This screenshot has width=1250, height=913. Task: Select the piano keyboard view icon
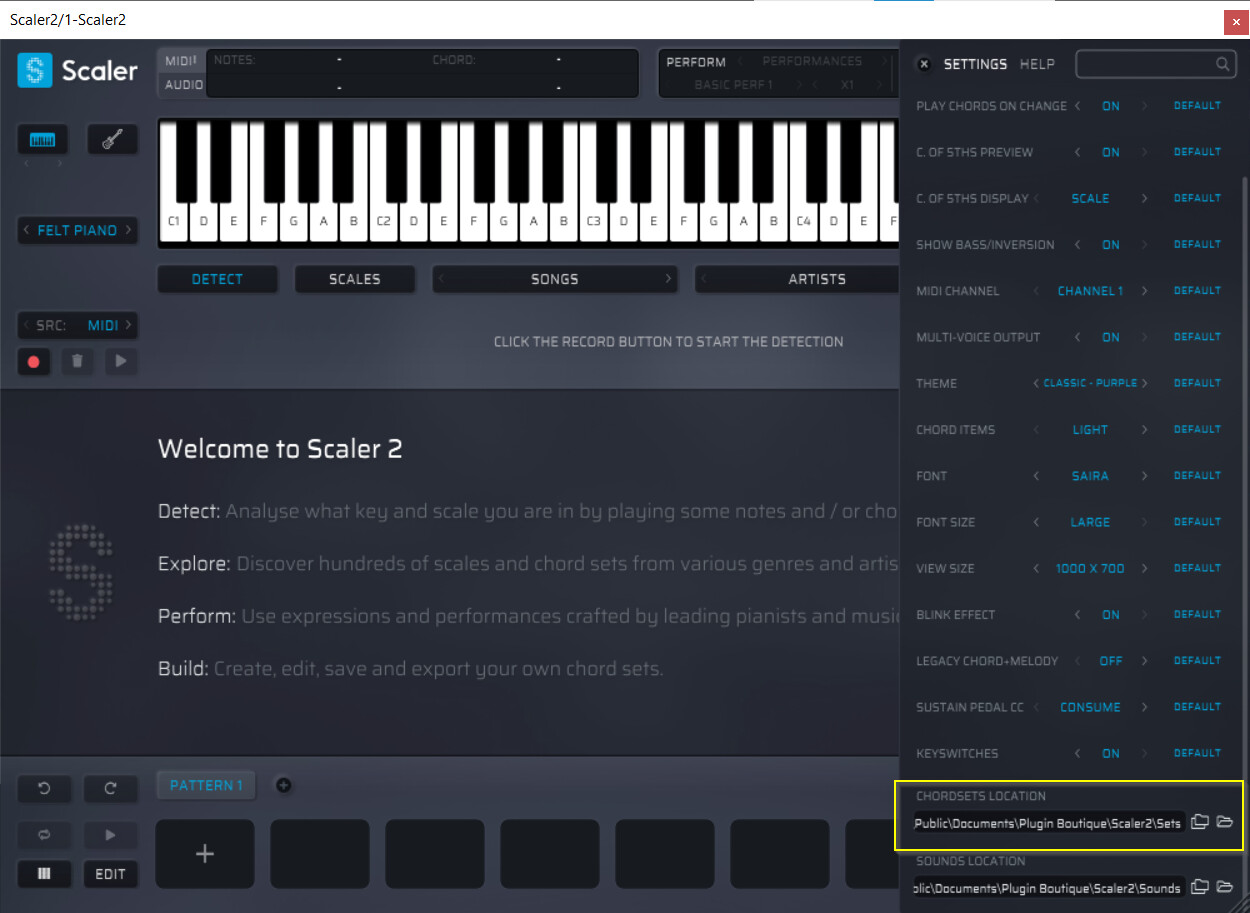click(x=43, y=140)
